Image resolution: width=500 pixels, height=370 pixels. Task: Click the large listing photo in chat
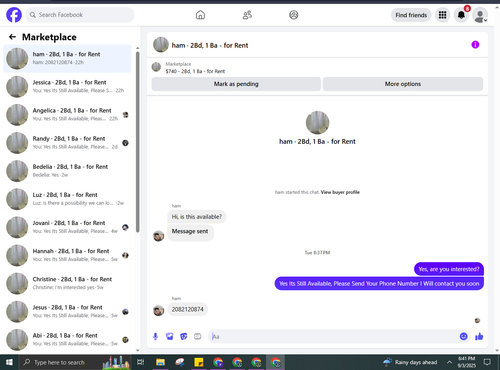[x=317, y=123]
